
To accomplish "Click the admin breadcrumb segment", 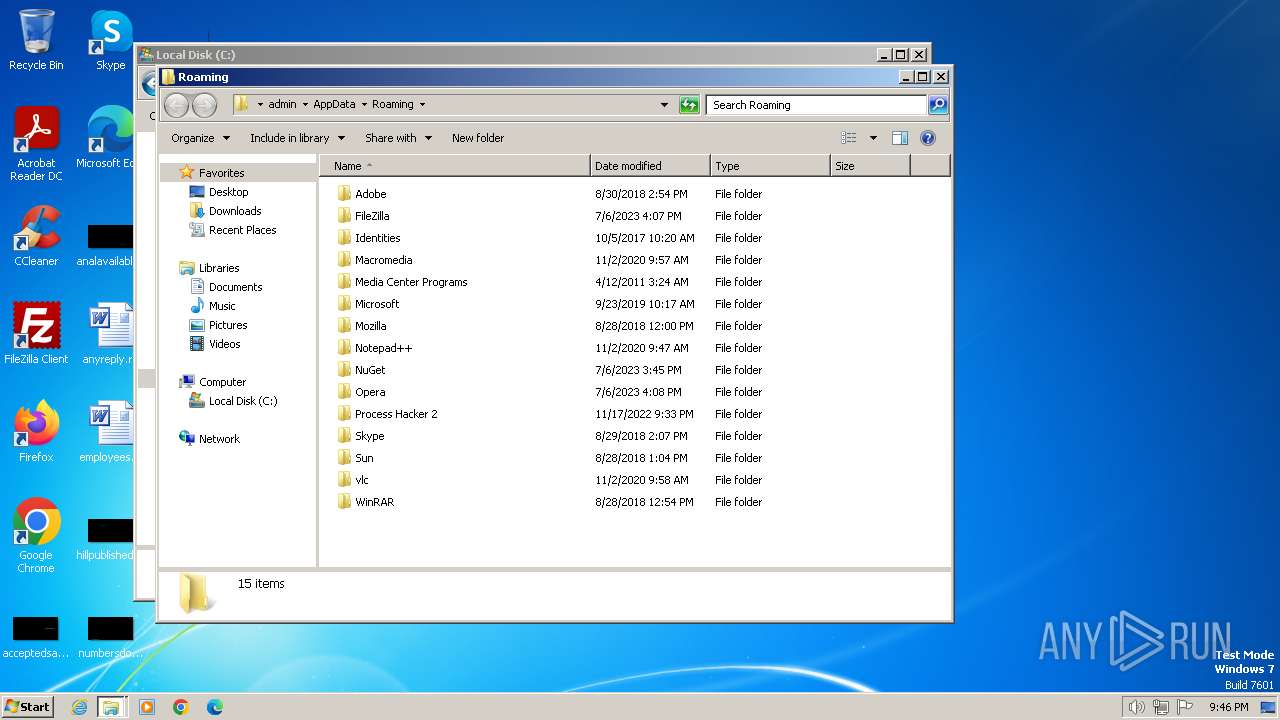I will click(282, 104).
